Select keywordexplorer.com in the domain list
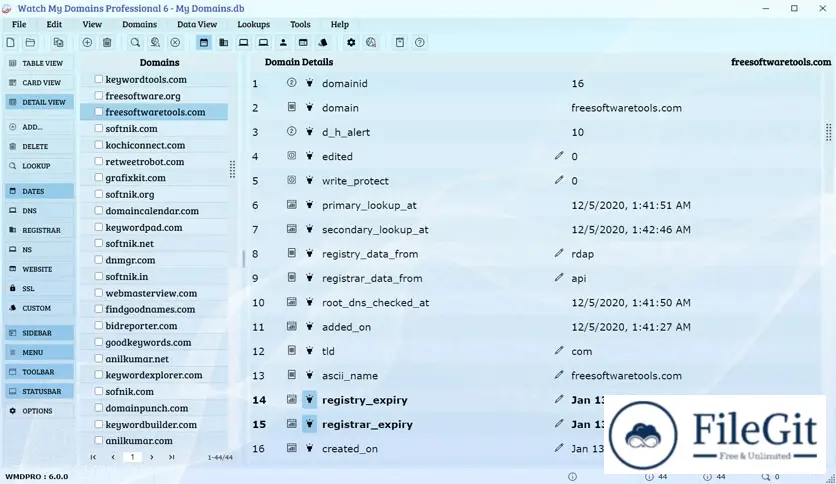 click(155, 375)
